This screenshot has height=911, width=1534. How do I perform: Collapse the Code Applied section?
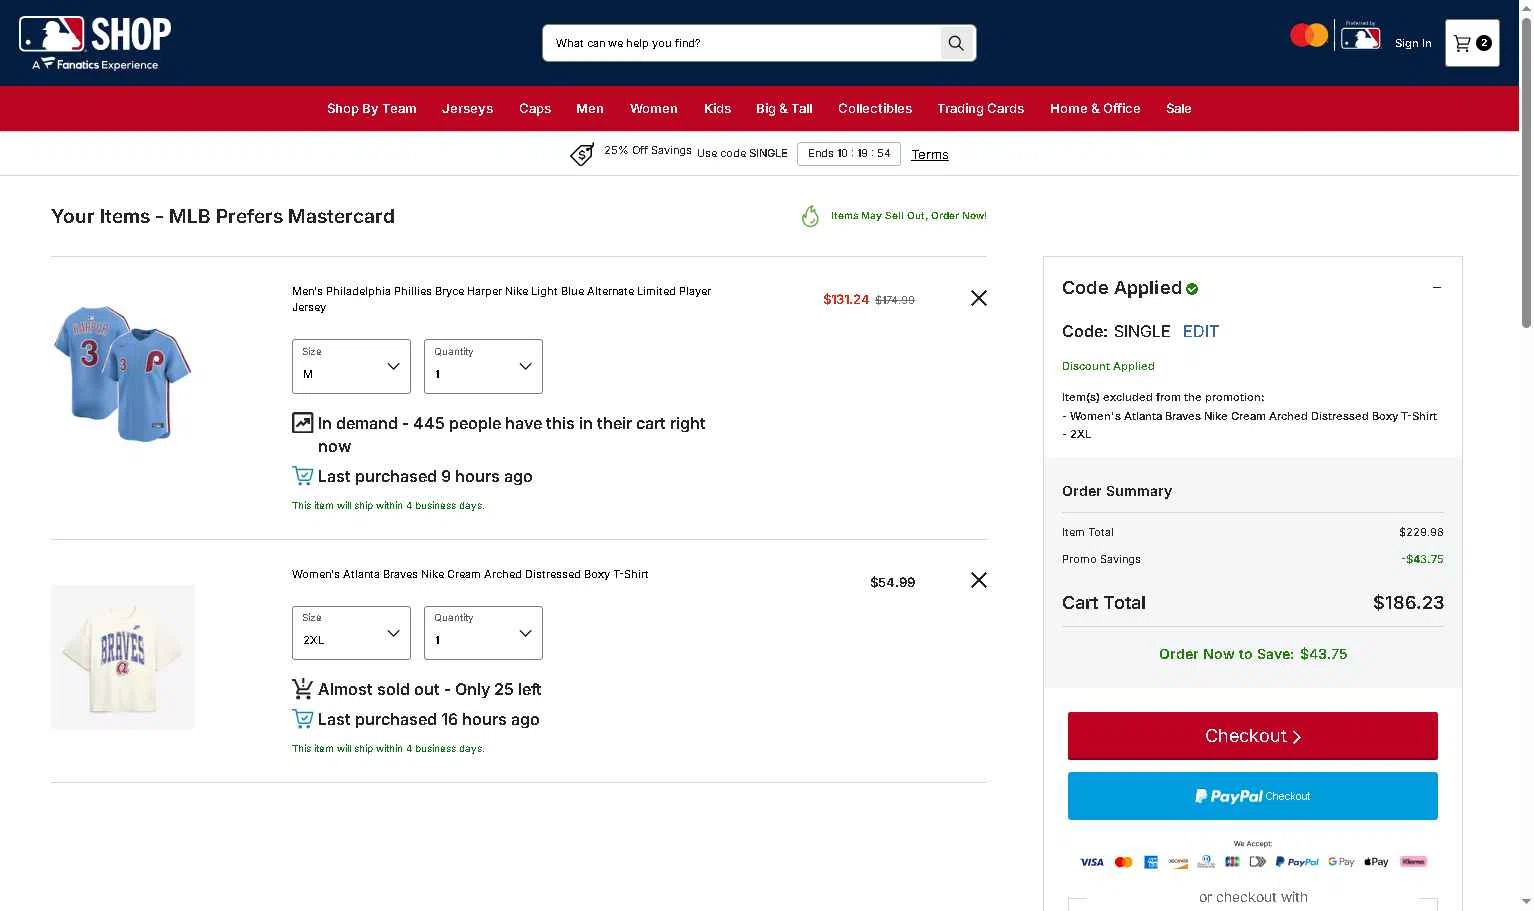click(1437, 288)
